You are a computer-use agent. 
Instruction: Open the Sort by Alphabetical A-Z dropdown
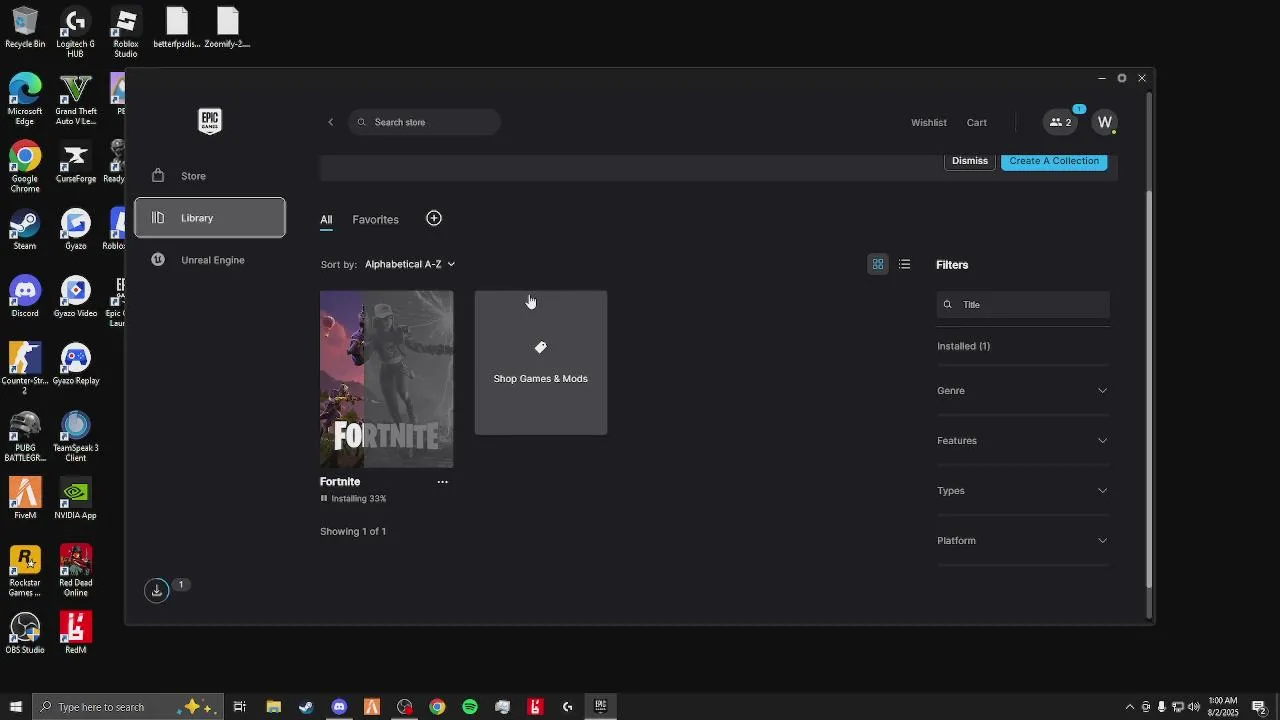[x=410, y=264]
